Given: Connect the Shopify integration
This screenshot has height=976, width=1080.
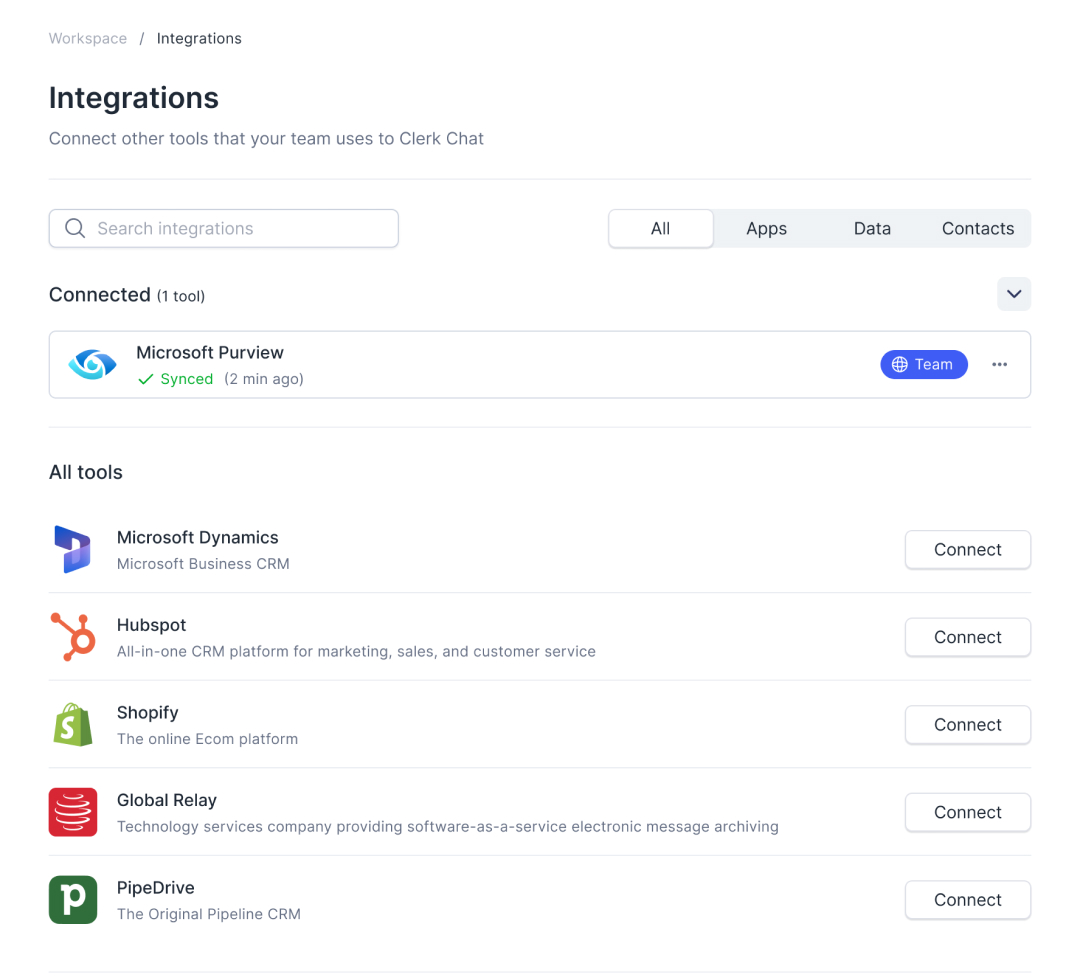Looking at the screenshot, I should (x=968, y=725).
